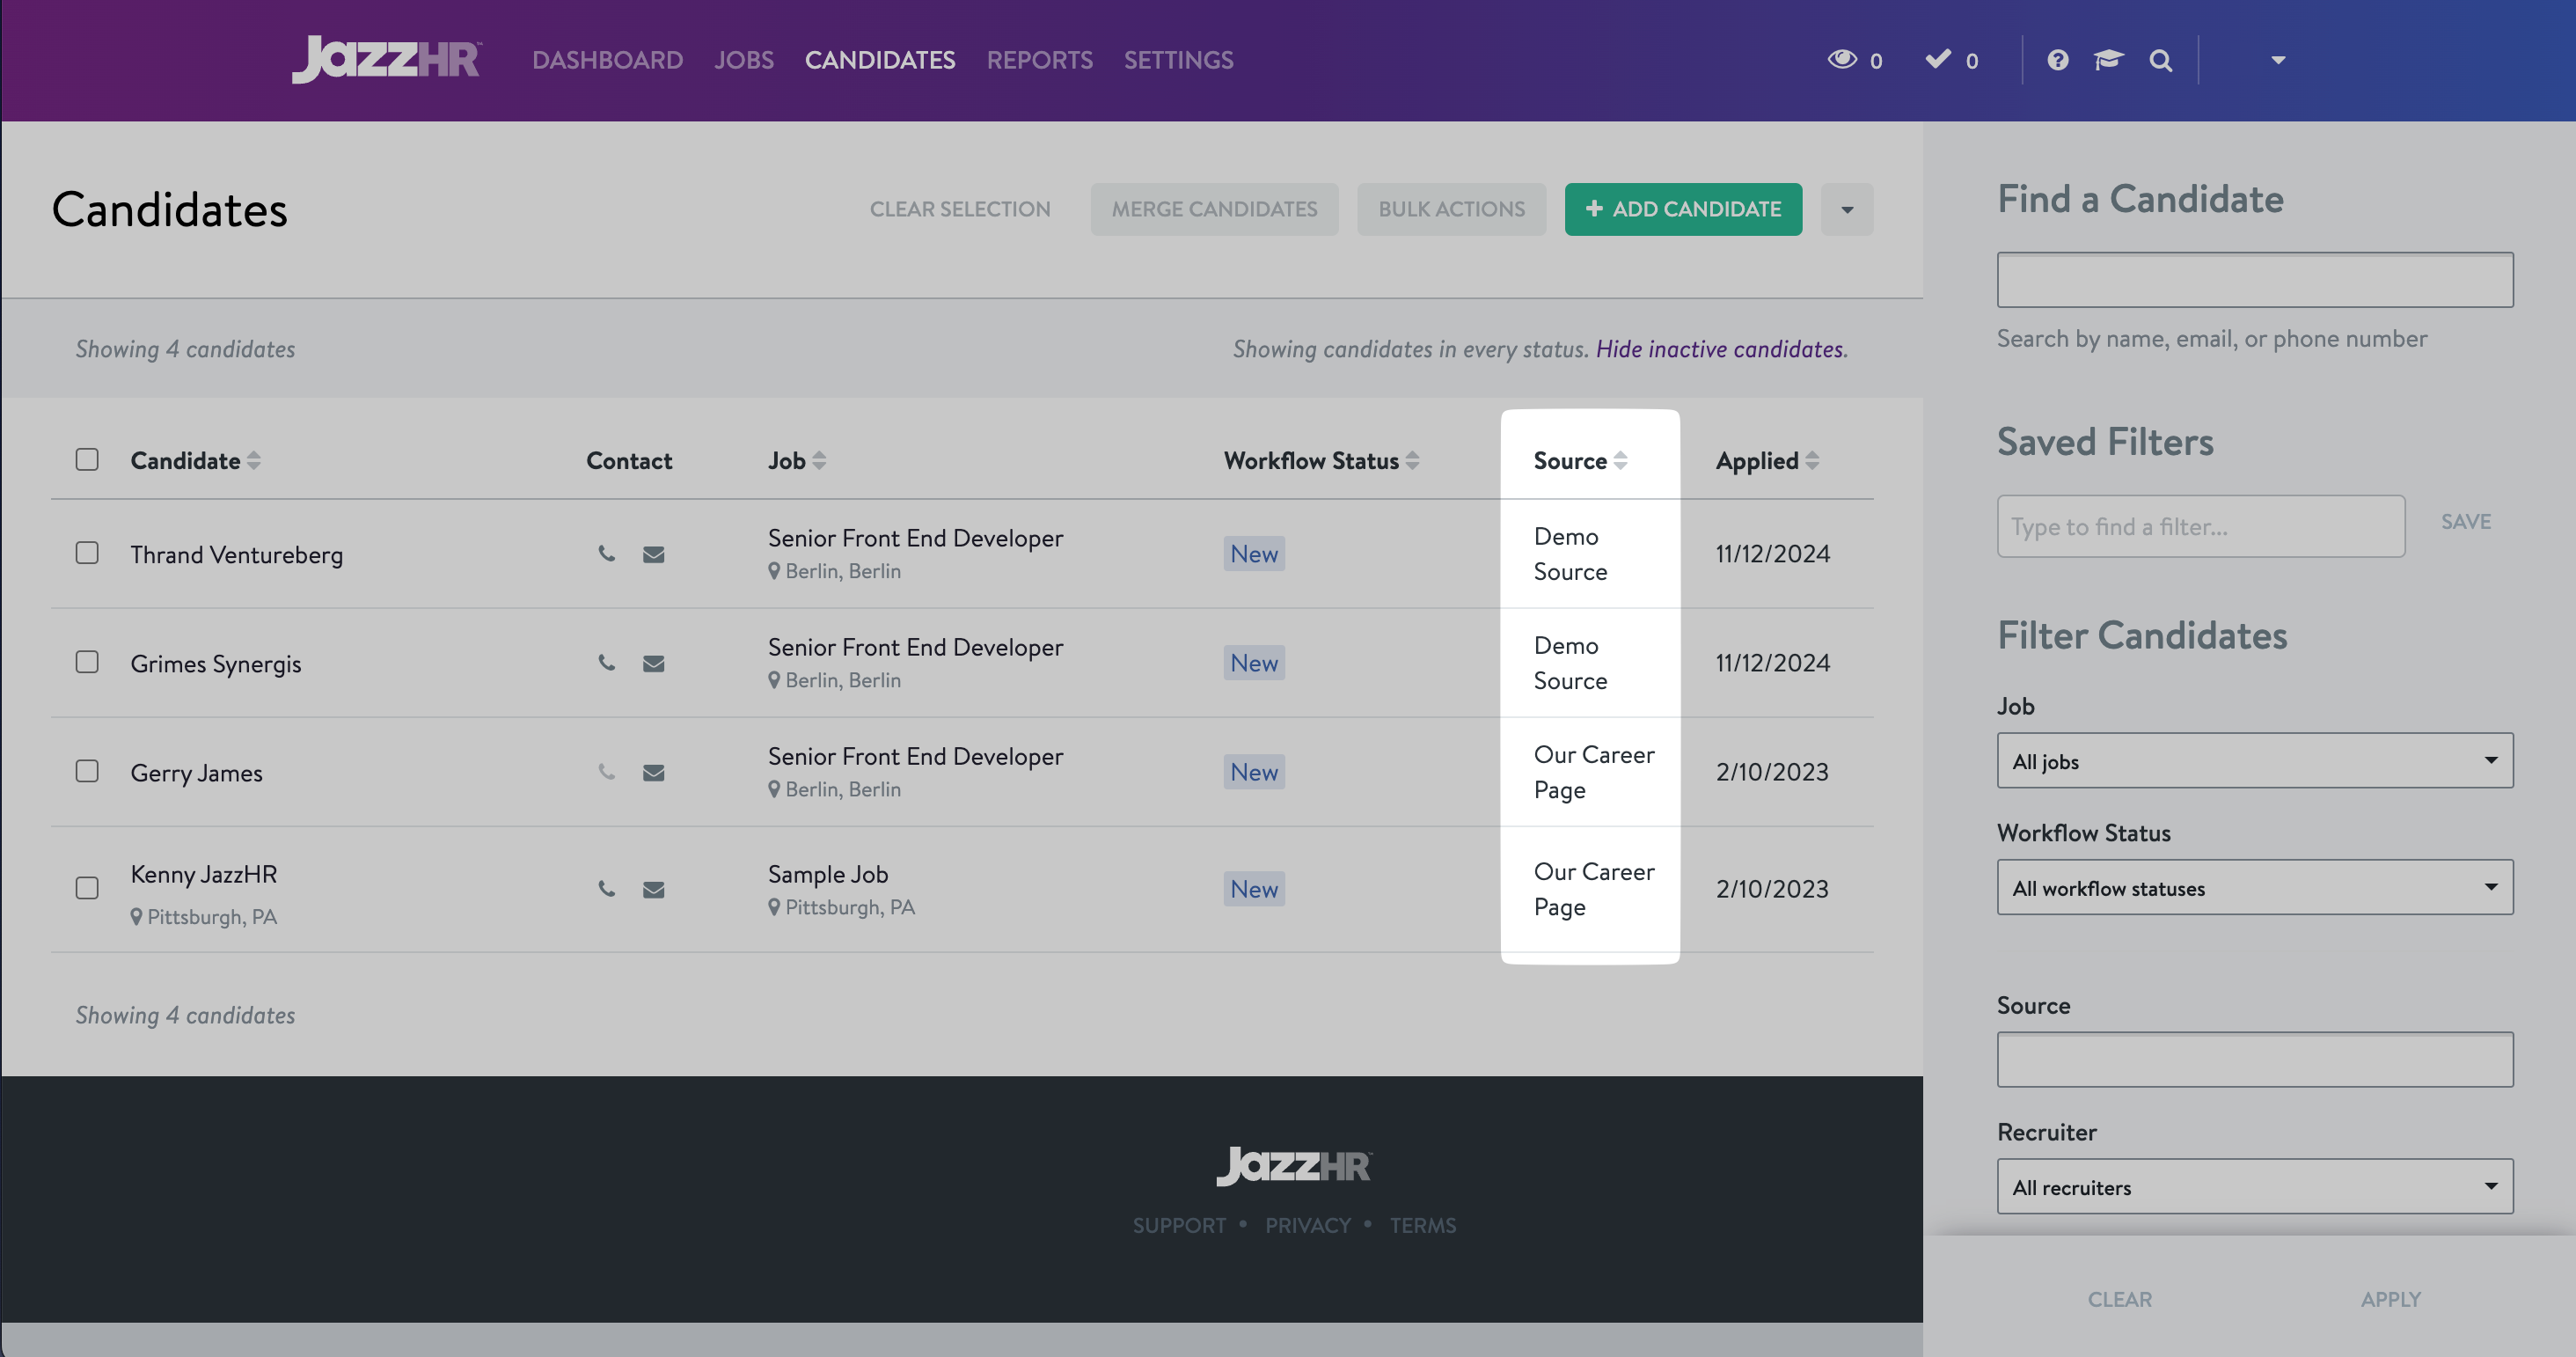Image resolution: width=2576 pixels, height=1357 pixels.
Task: Click Our Career Page source for Gerry James
Action: (x=1594, y=771)
